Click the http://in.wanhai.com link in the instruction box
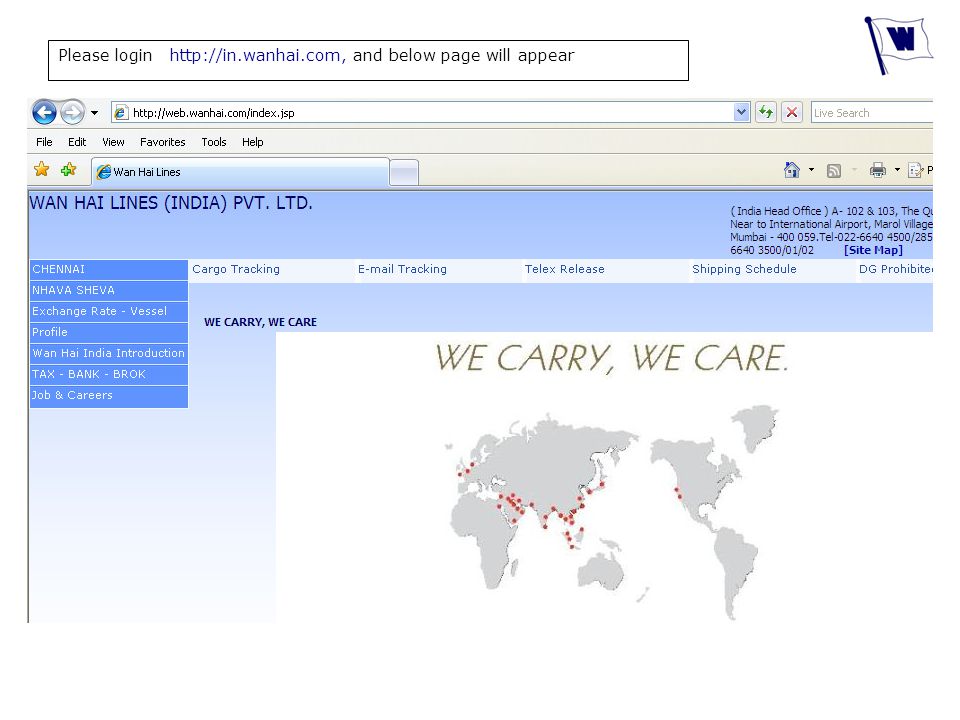960x720 pixels. [257, 56]
